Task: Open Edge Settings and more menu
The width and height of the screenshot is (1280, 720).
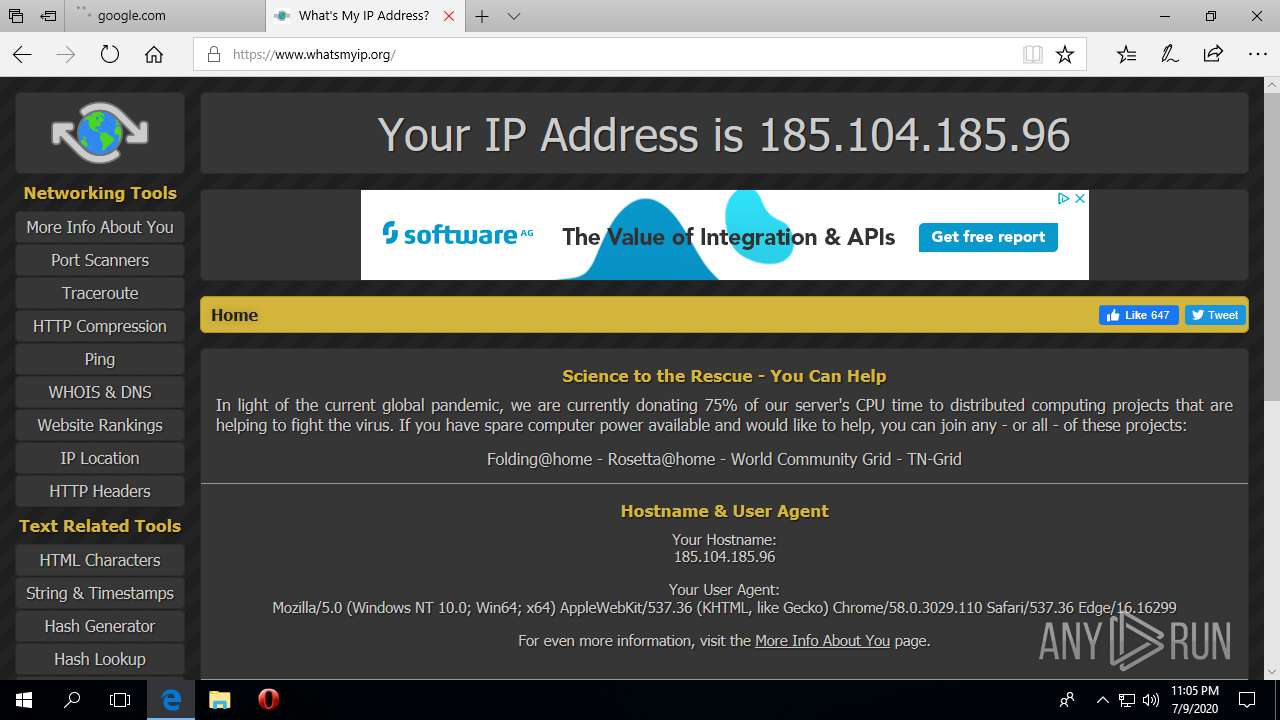Action: click(x=1257, y=54)
